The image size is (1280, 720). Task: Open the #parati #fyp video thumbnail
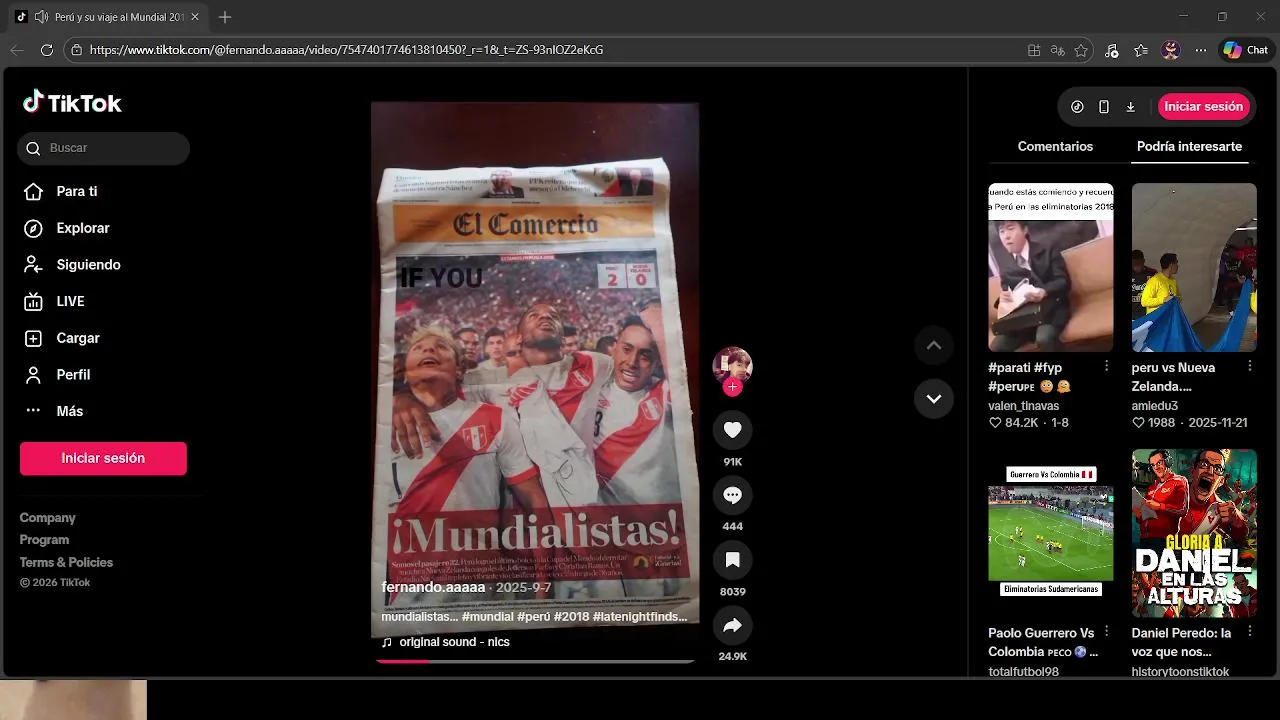pos(1050,267)
